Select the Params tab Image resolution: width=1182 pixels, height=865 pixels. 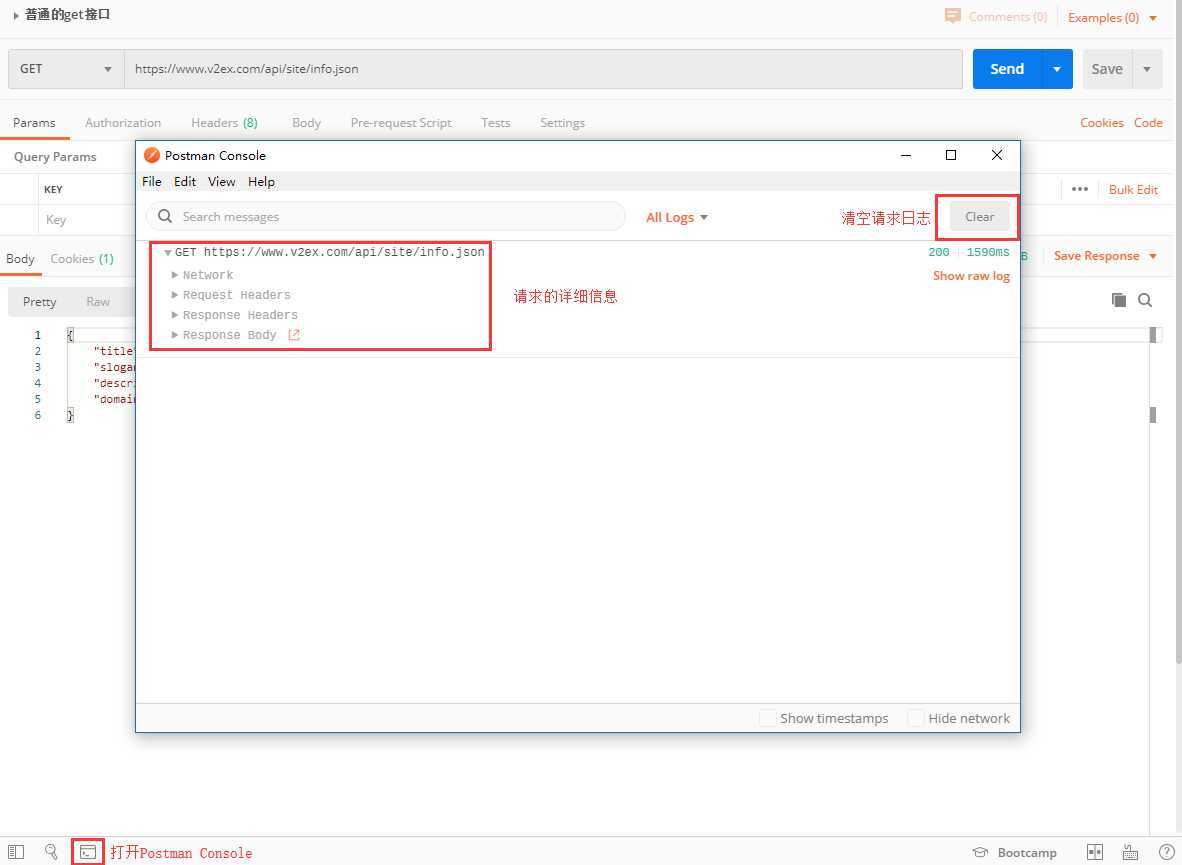coord(34,122)
